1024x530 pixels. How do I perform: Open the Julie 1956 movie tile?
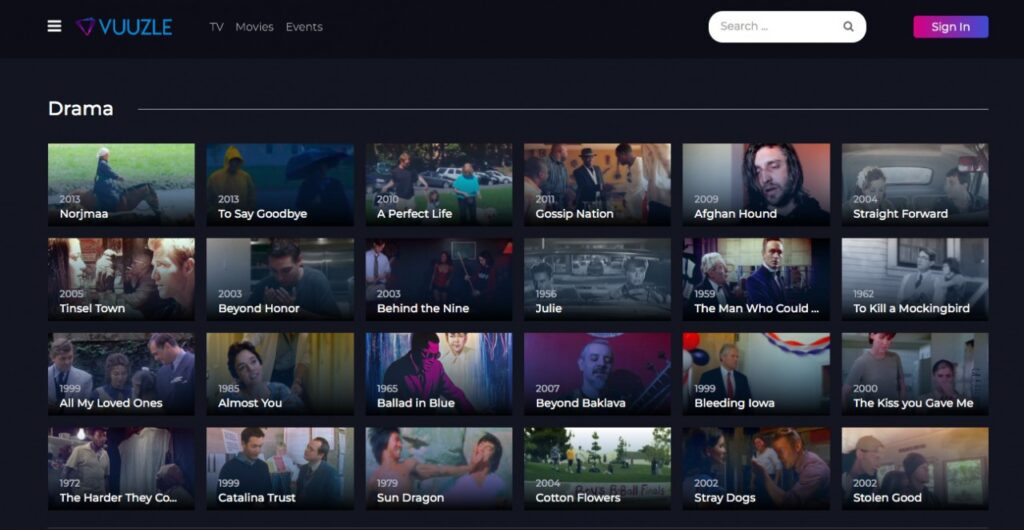(x=597, y=279)
